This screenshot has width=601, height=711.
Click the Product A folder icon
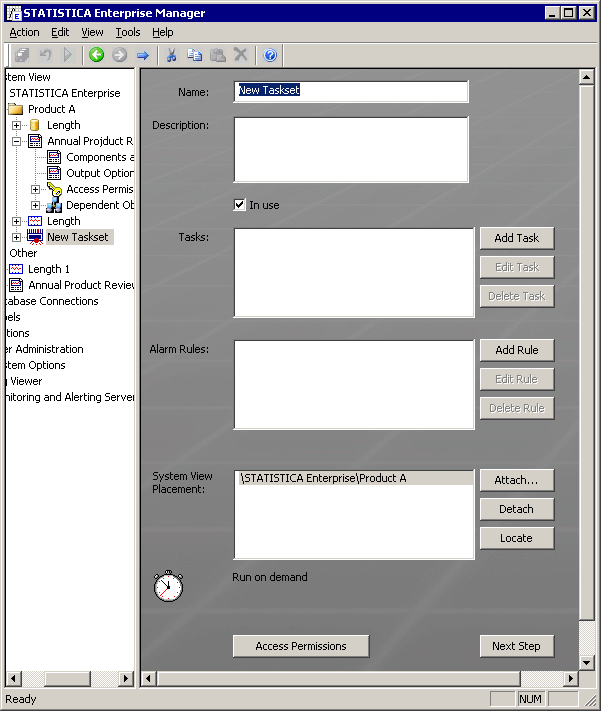[15, 109]
